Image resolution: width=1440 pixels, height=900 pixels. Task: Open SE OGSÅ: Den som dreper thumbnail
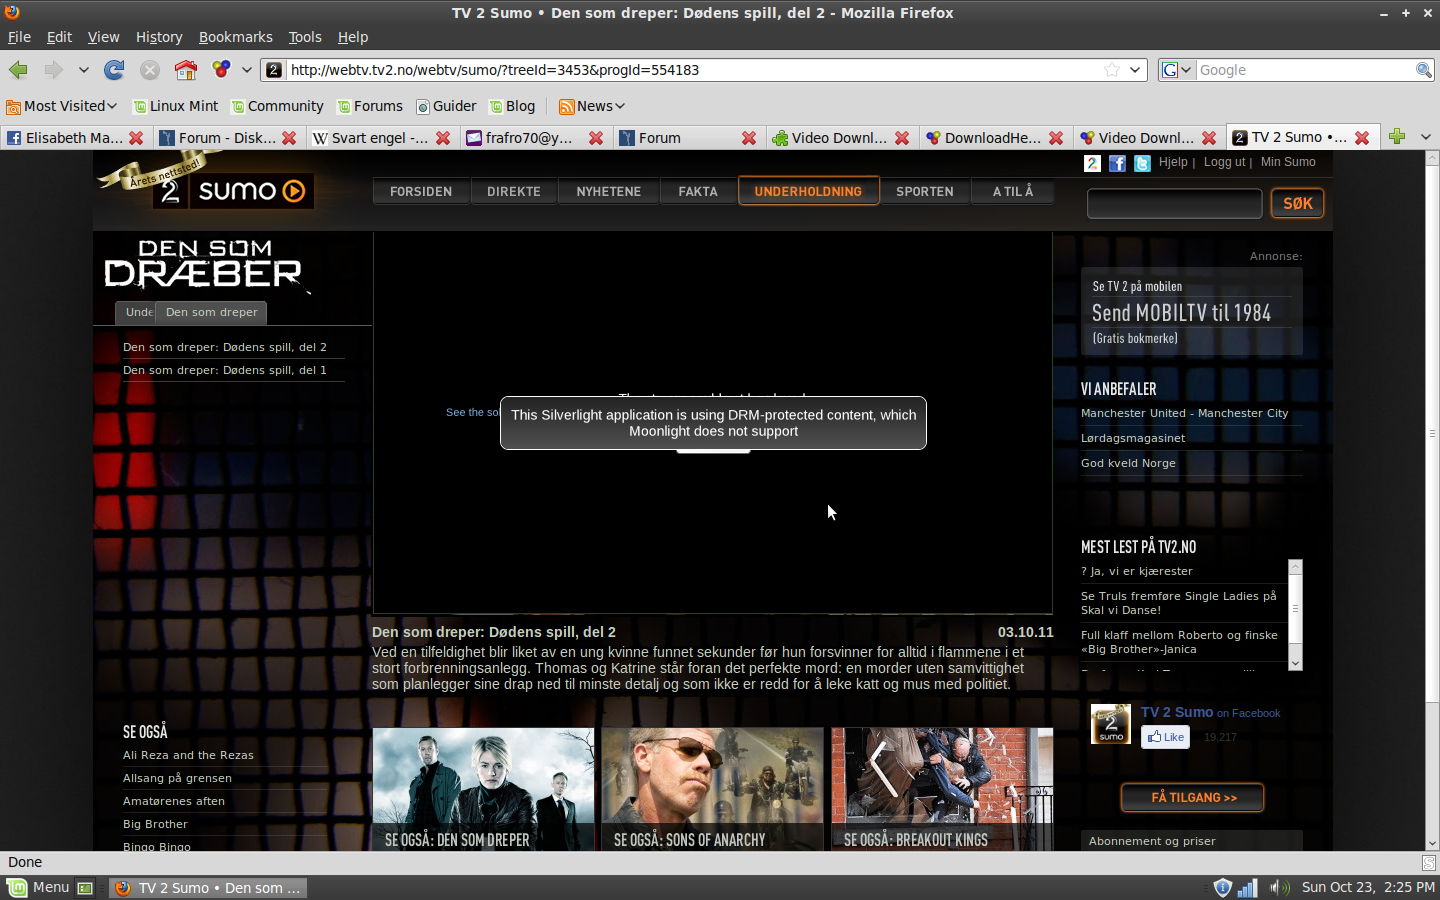click(483, 789)
